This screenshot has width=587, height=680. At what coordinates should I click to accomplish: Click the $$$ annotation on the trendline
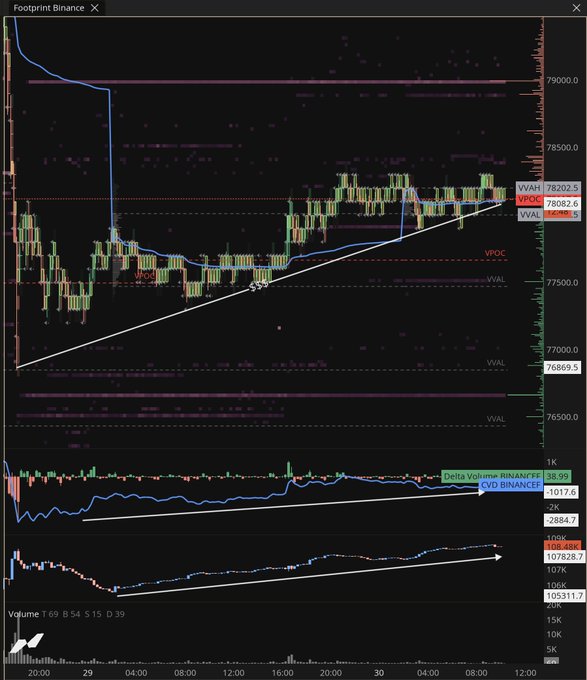259,286
